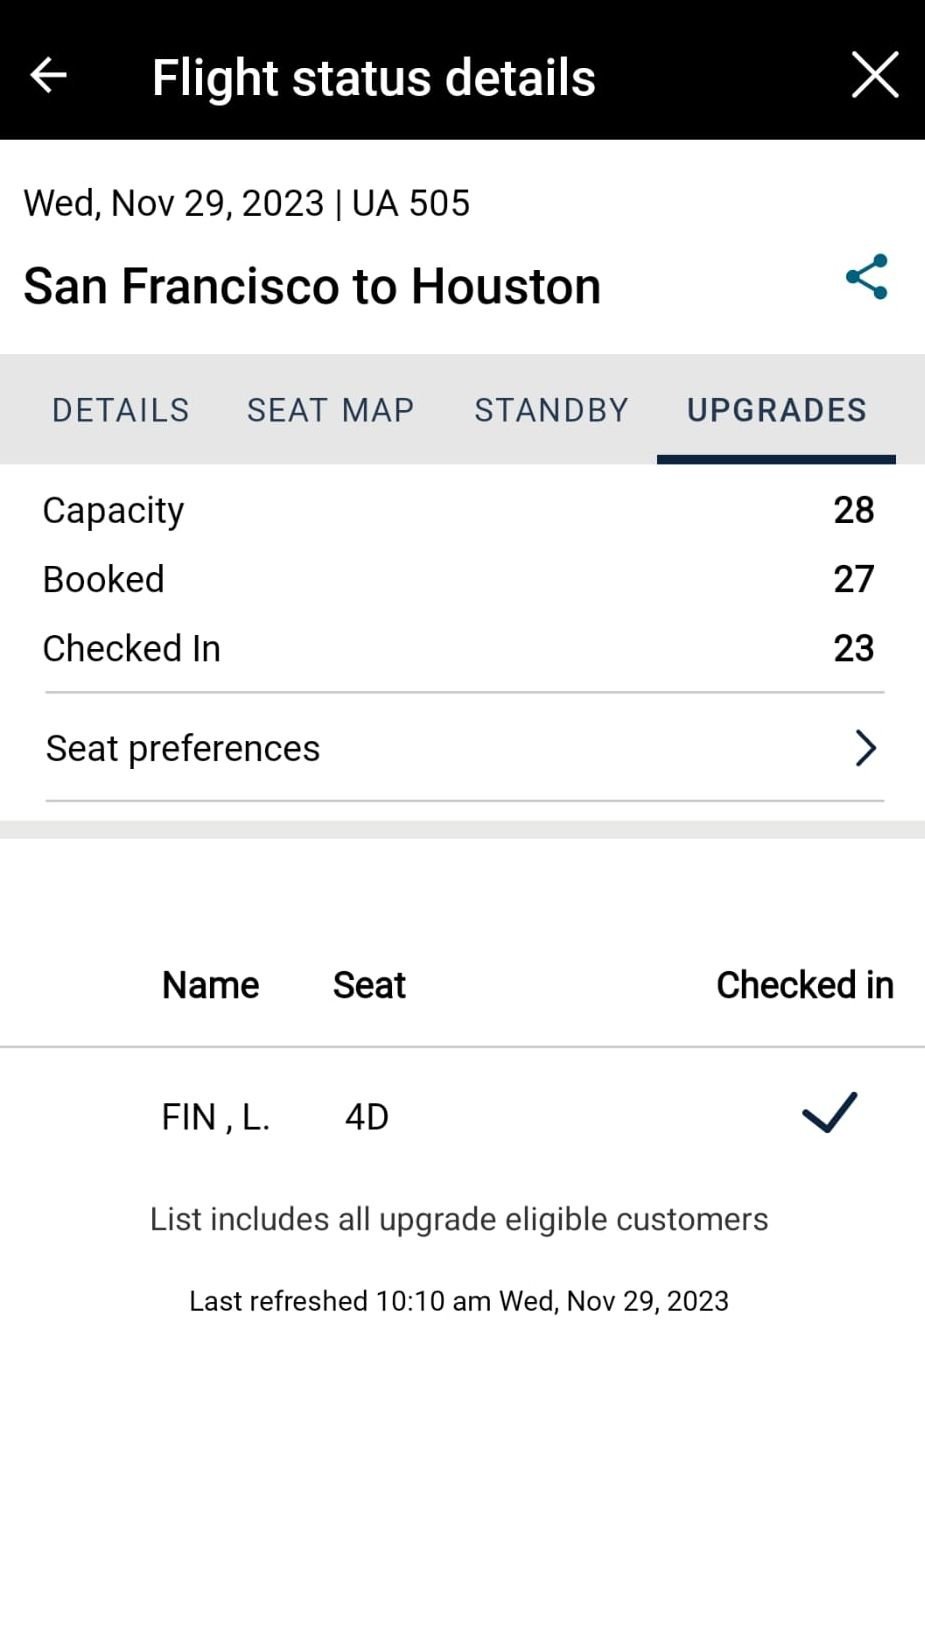
Task: Expand Seat preferences using the chevron arrow
Action: coord(865,748)
